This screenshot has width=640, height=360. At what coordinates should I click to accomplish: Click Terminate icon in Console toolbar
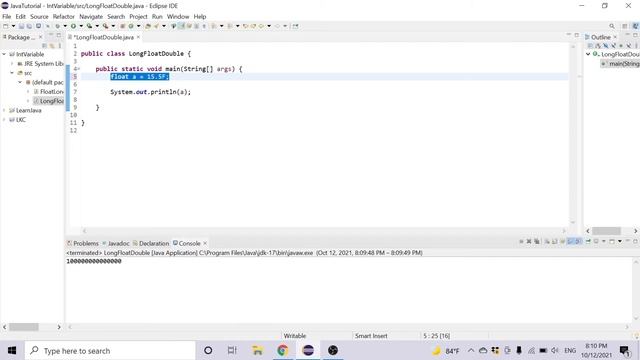click(x=521, y=242)
